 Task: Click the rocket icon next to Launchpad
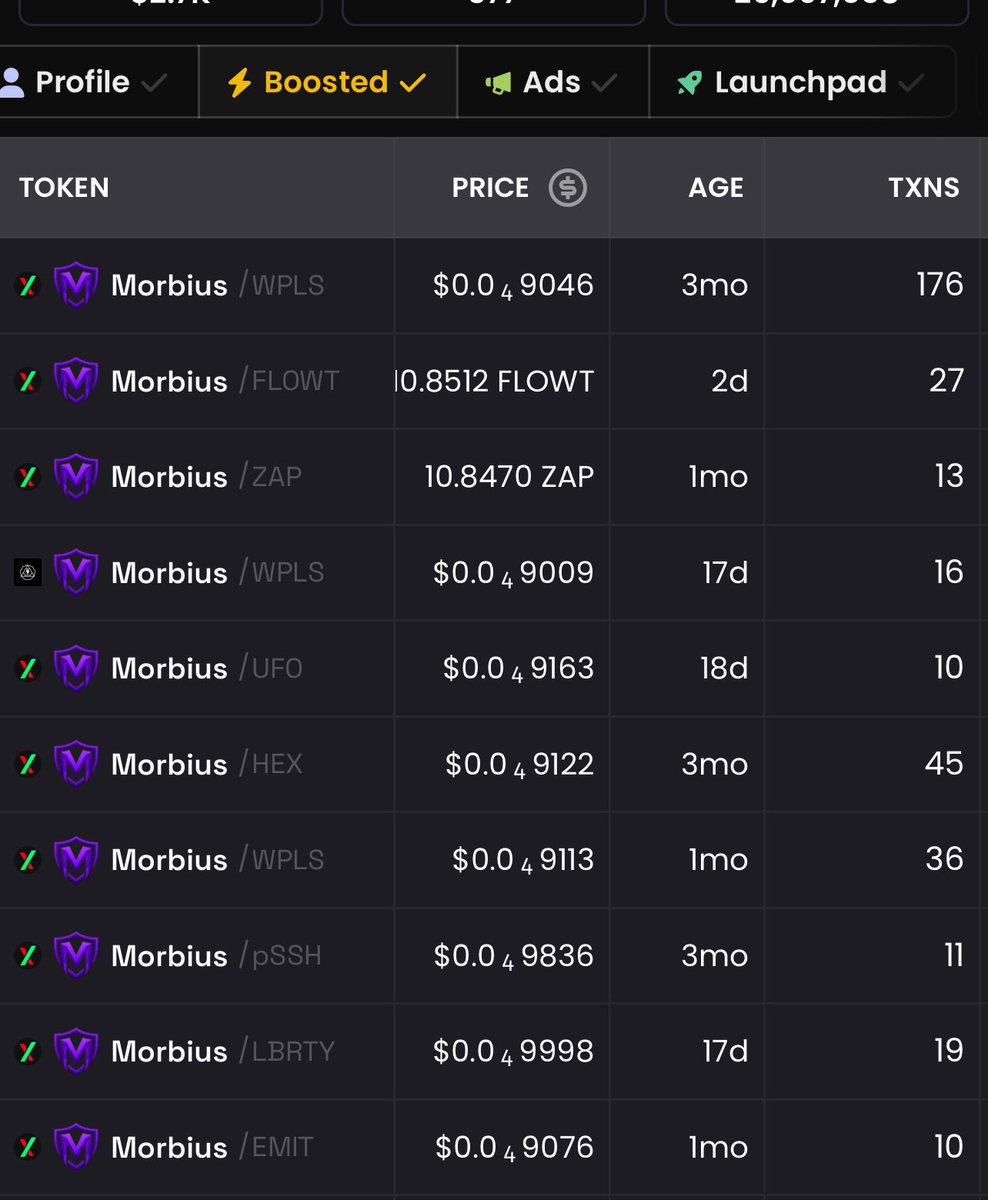tap(689, 82)
